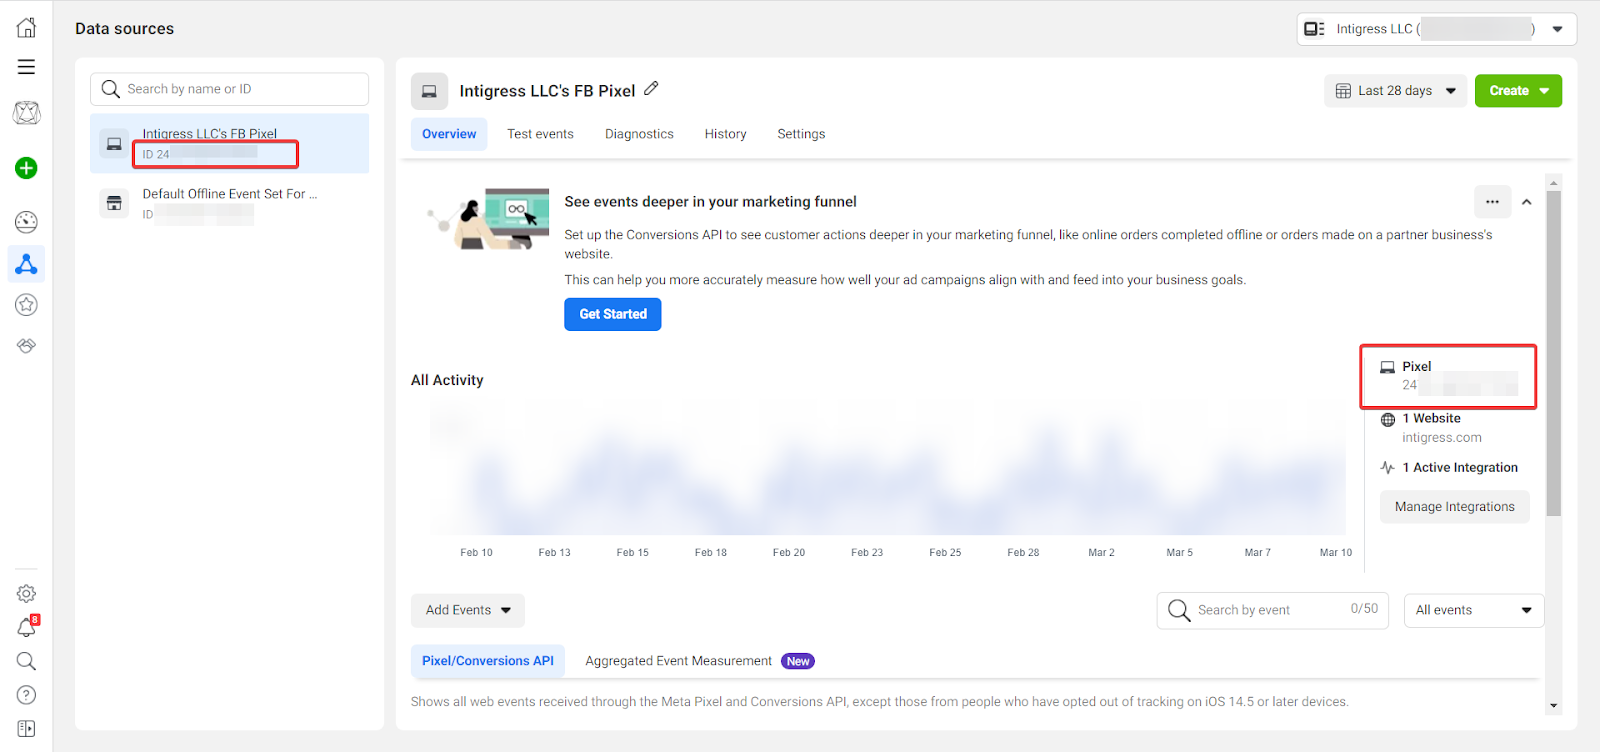Click the activity icon next to Active Integration
Viewport: 1600px width, 752px height.
(1388, 467)
